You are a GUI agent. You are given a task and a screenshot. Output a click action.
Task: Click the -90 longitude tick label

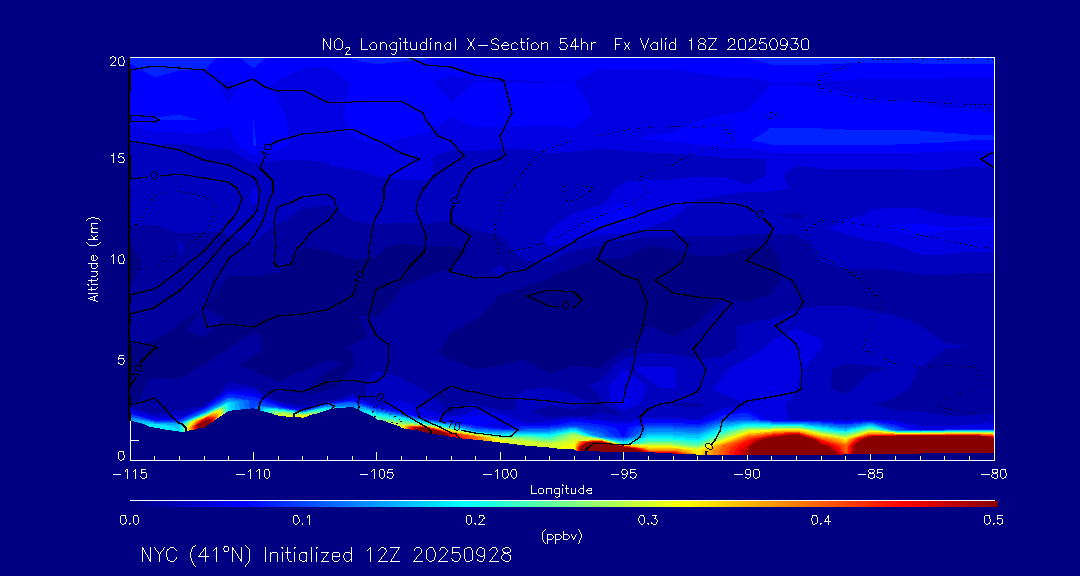pos(747,473)
